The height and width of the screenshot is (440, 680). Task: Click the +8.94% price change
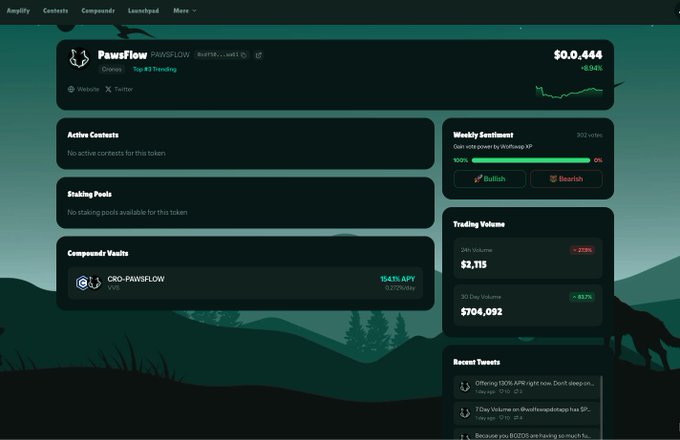point(591,68)
